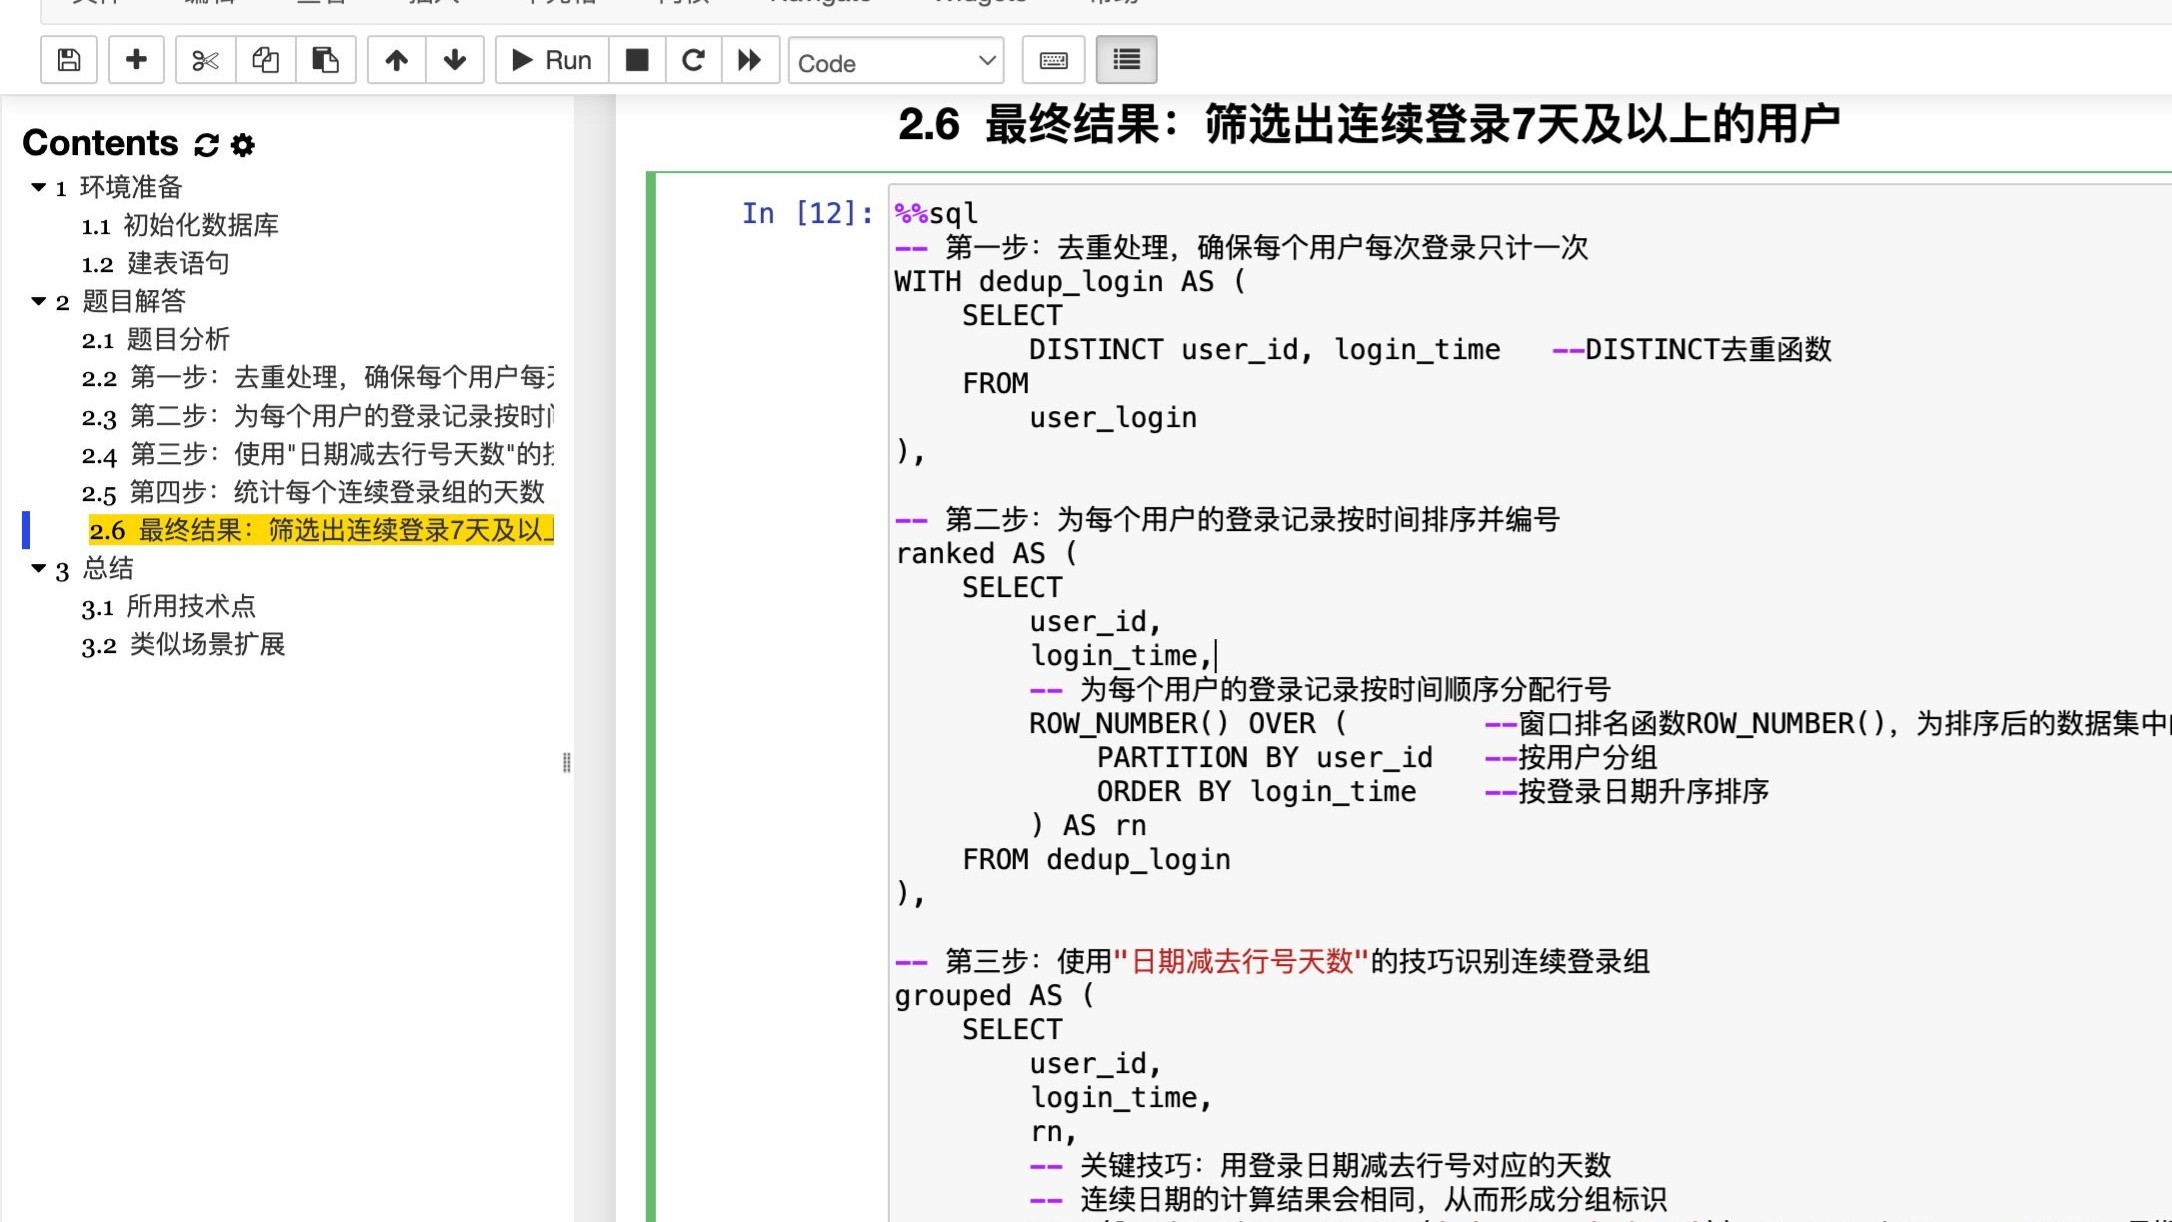
Task: Move the cell up with the arrow icon
Action: point(396,60)
